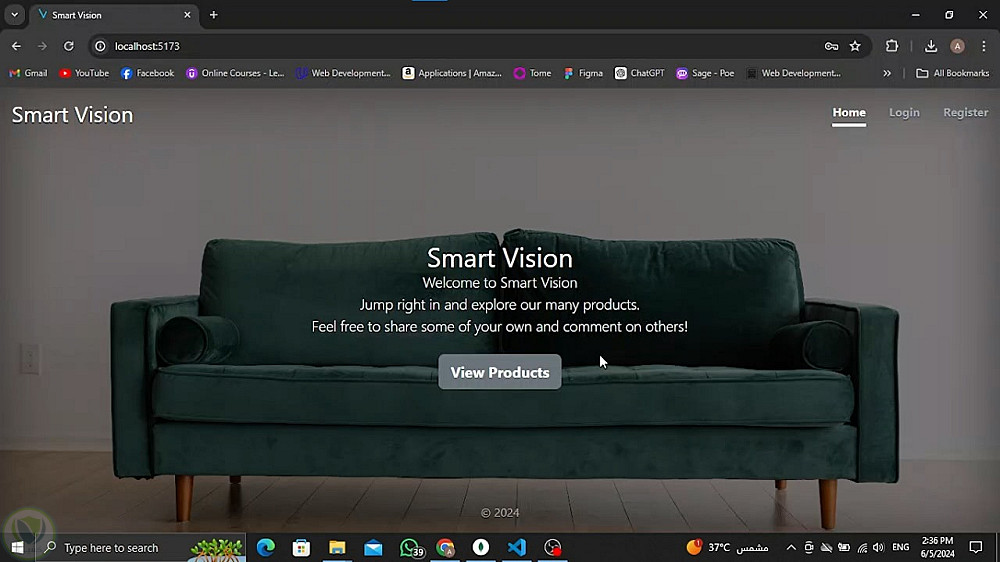Open the ChatGPT bookmark
This screenshot has width=1000, height=562.
(640, 73)
